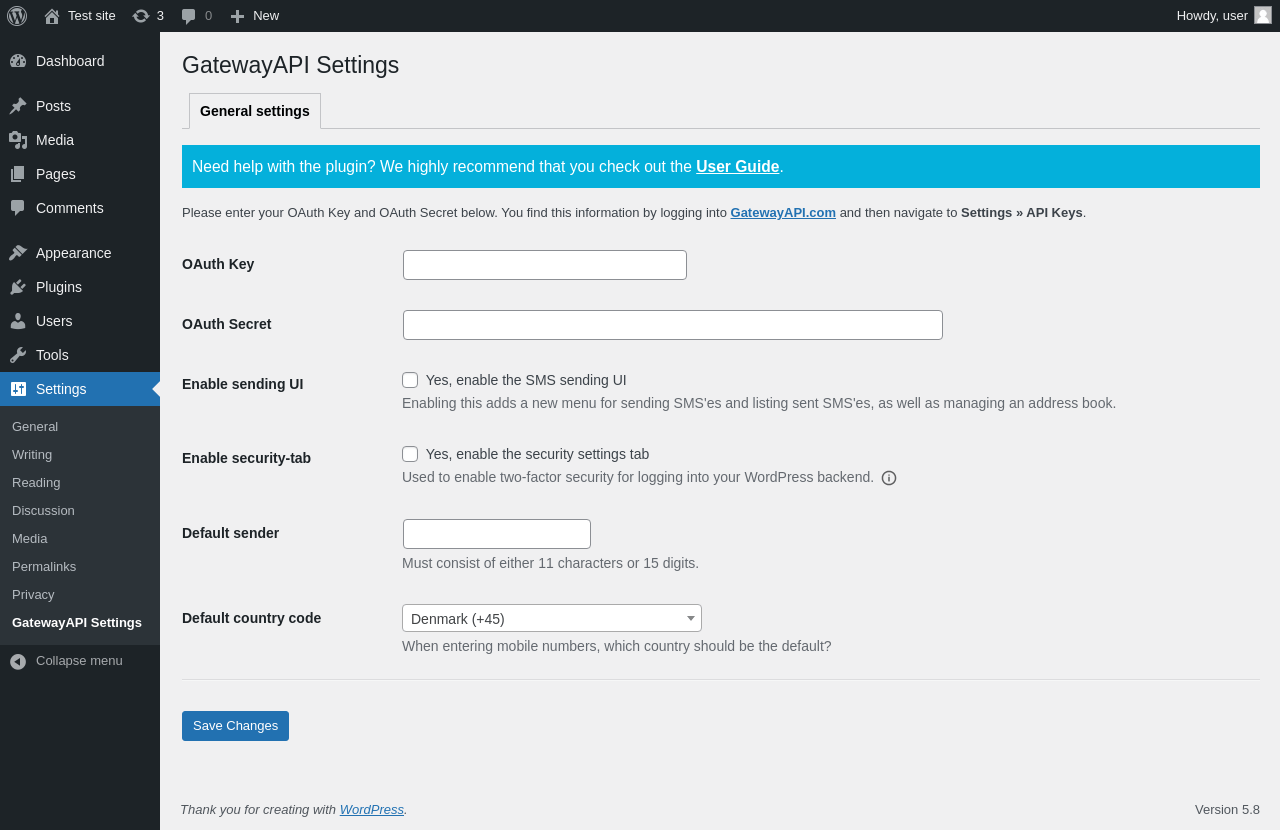Open the Writing settings submenu item

pyautogui.click(x=32, y=455)
